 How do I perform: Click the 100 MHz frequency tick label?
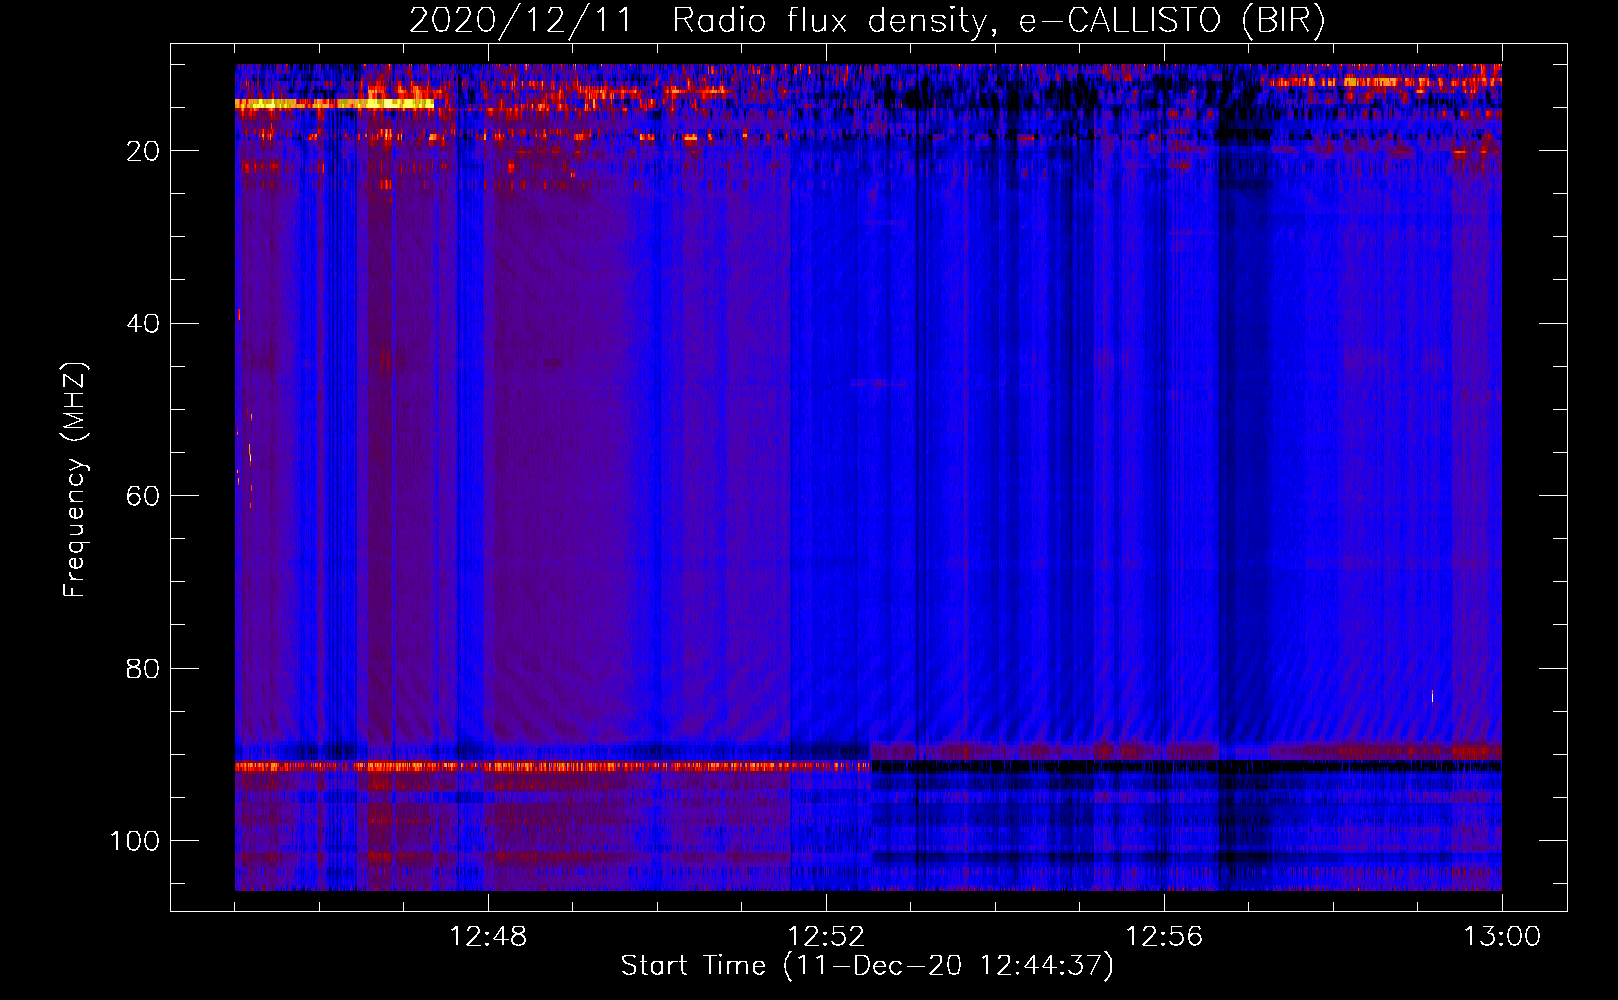135,841
